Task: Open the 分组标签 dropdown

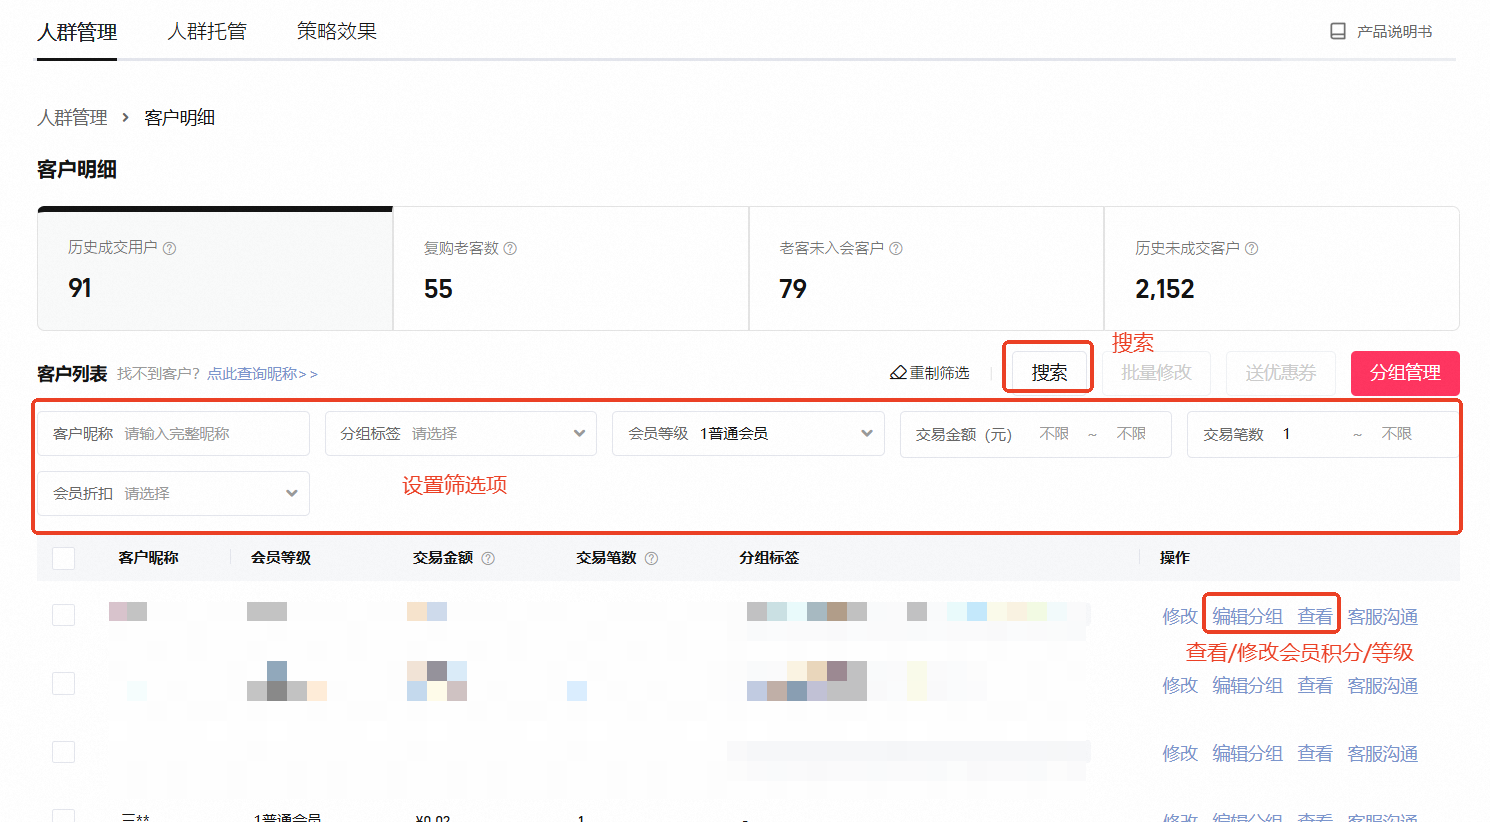Action: (461, 434)
